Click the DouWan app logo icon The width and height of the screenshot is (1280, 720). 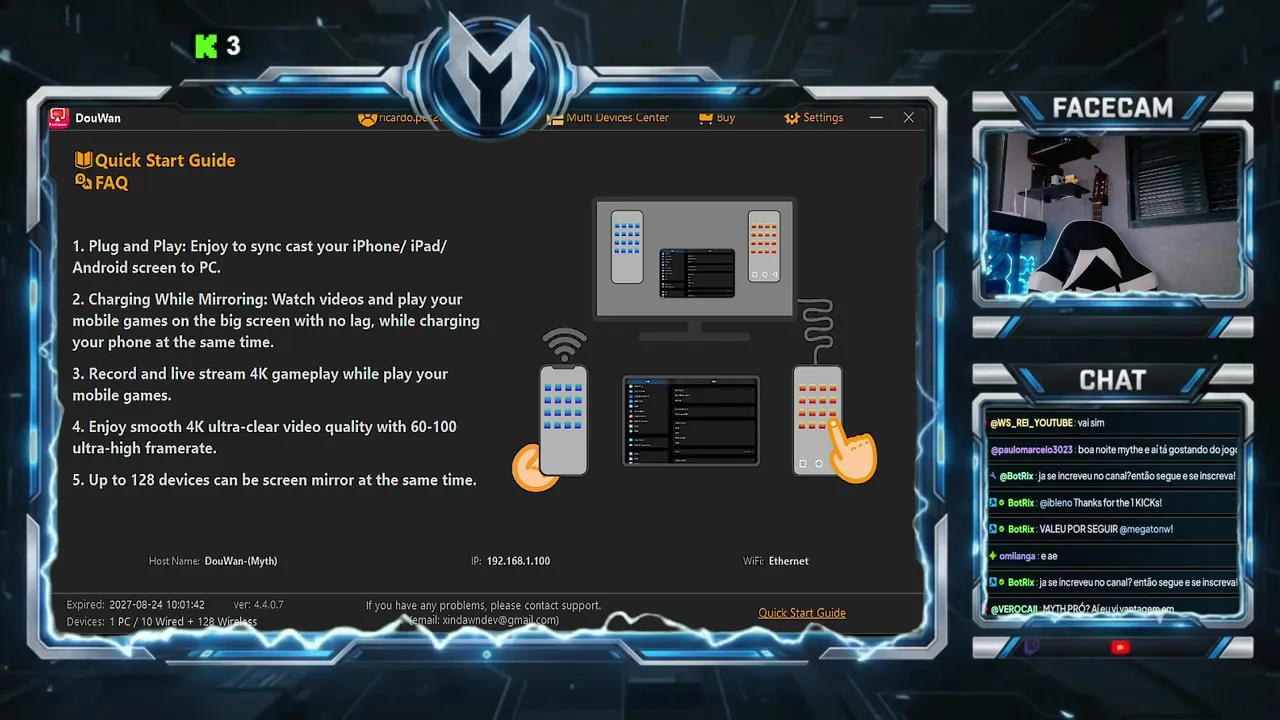pos(59,118)
